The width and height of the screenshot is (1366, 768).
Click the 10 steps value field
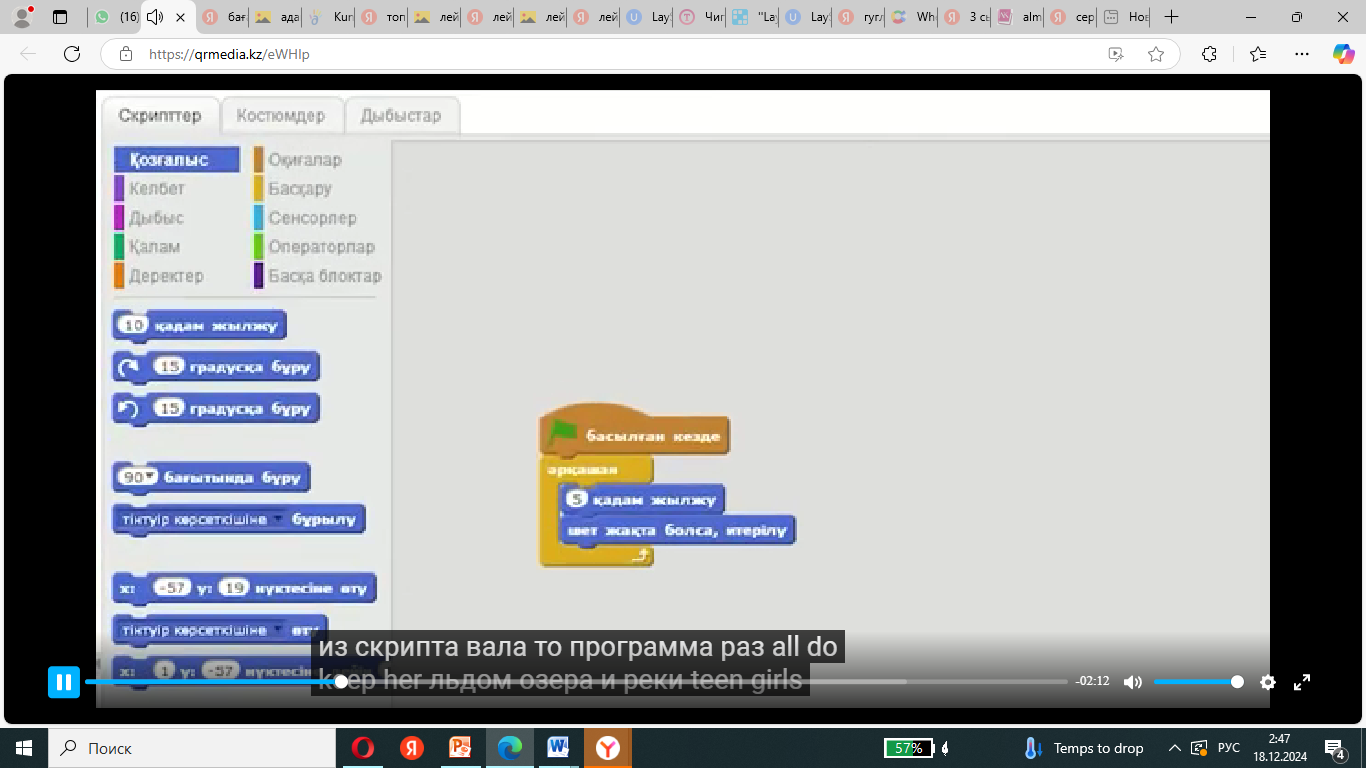pos(132,325)
